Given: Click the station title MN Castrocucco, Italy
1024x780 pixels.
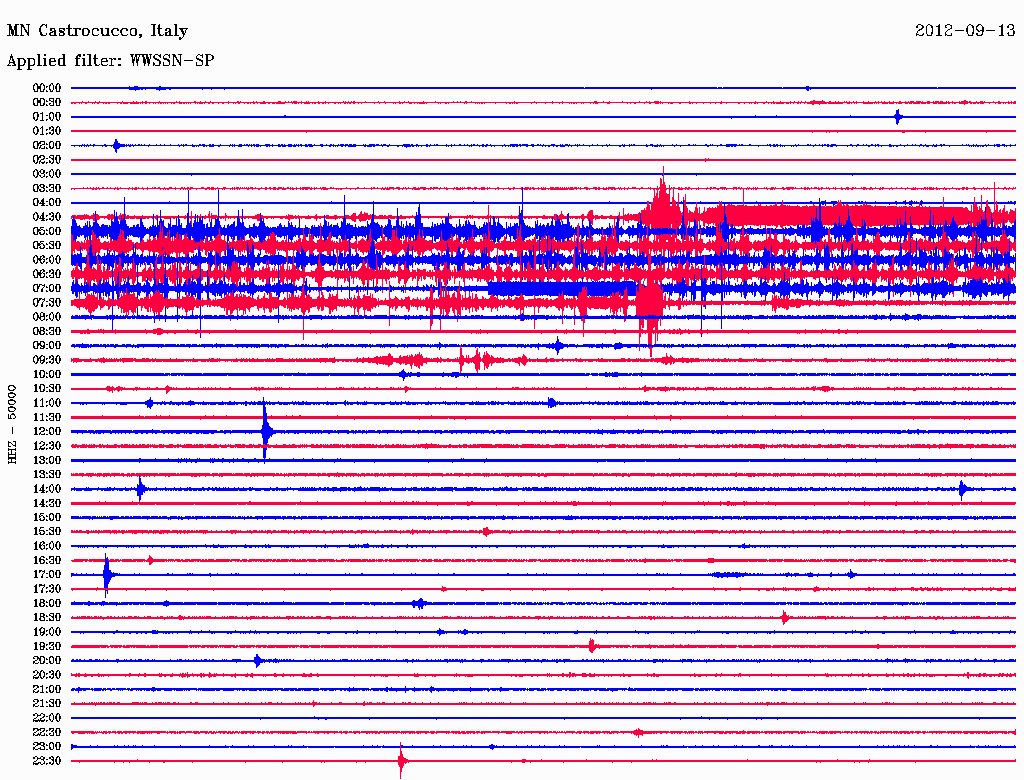Looking at the screenshot, I should pyautogui.click(x=97, y=31).
